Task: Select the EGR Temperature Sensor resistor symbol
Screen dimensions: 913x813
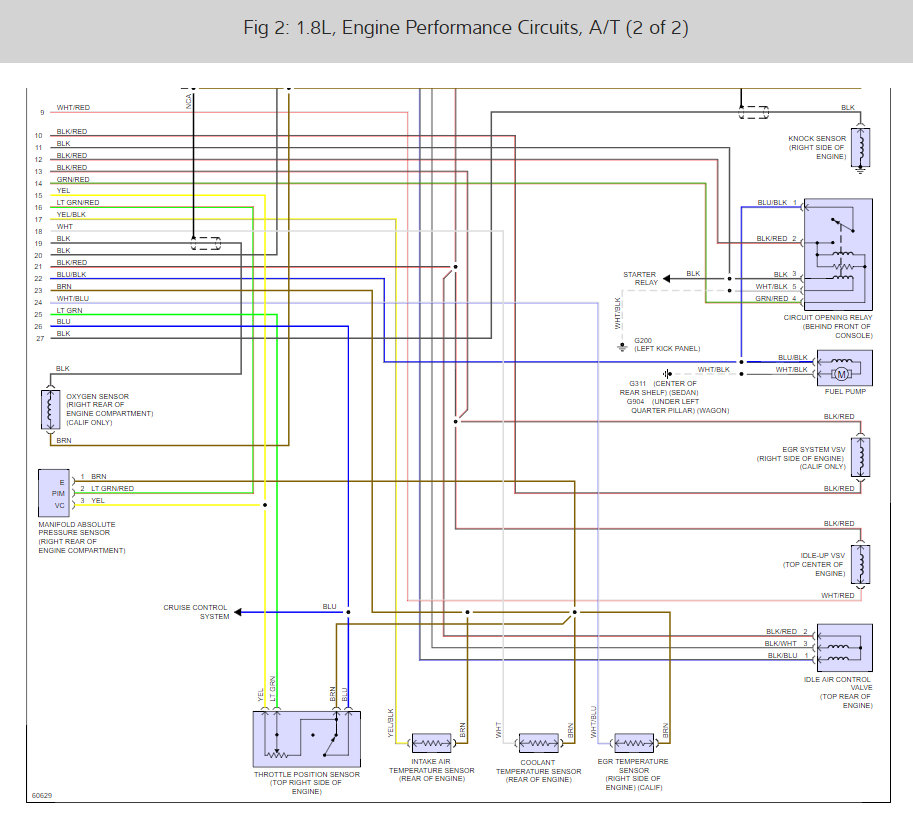Action: [x=634, y=743]
